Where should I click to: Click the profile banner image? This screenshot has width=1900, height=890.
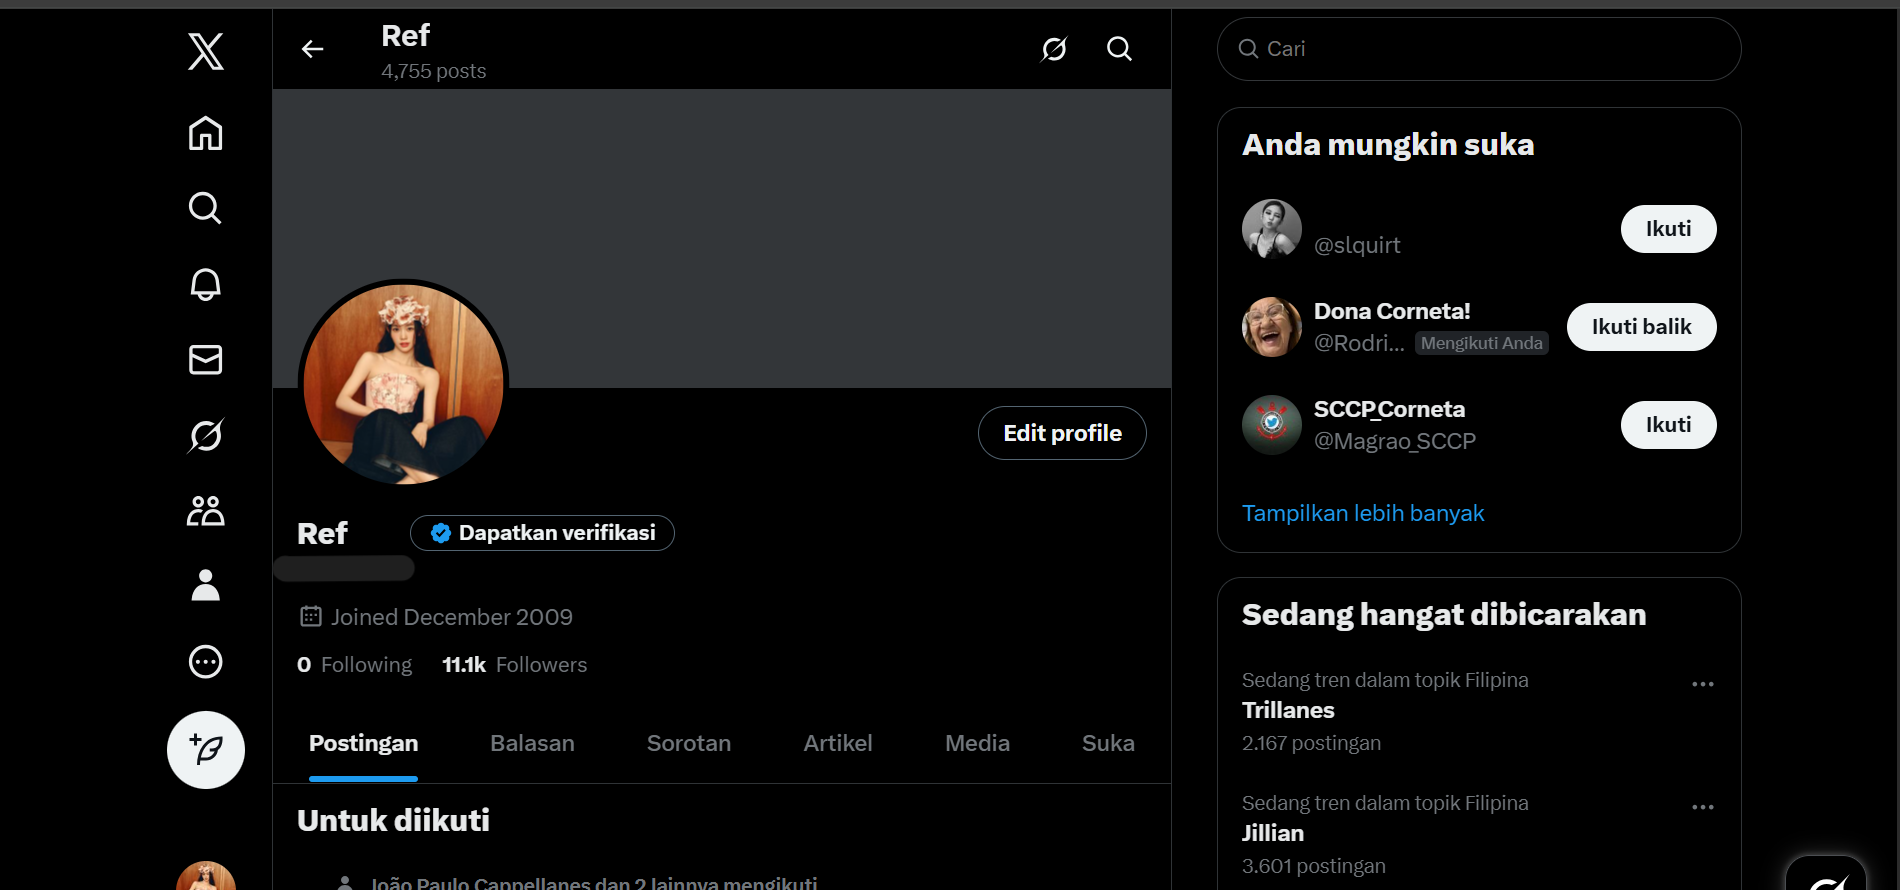(722, 238)
